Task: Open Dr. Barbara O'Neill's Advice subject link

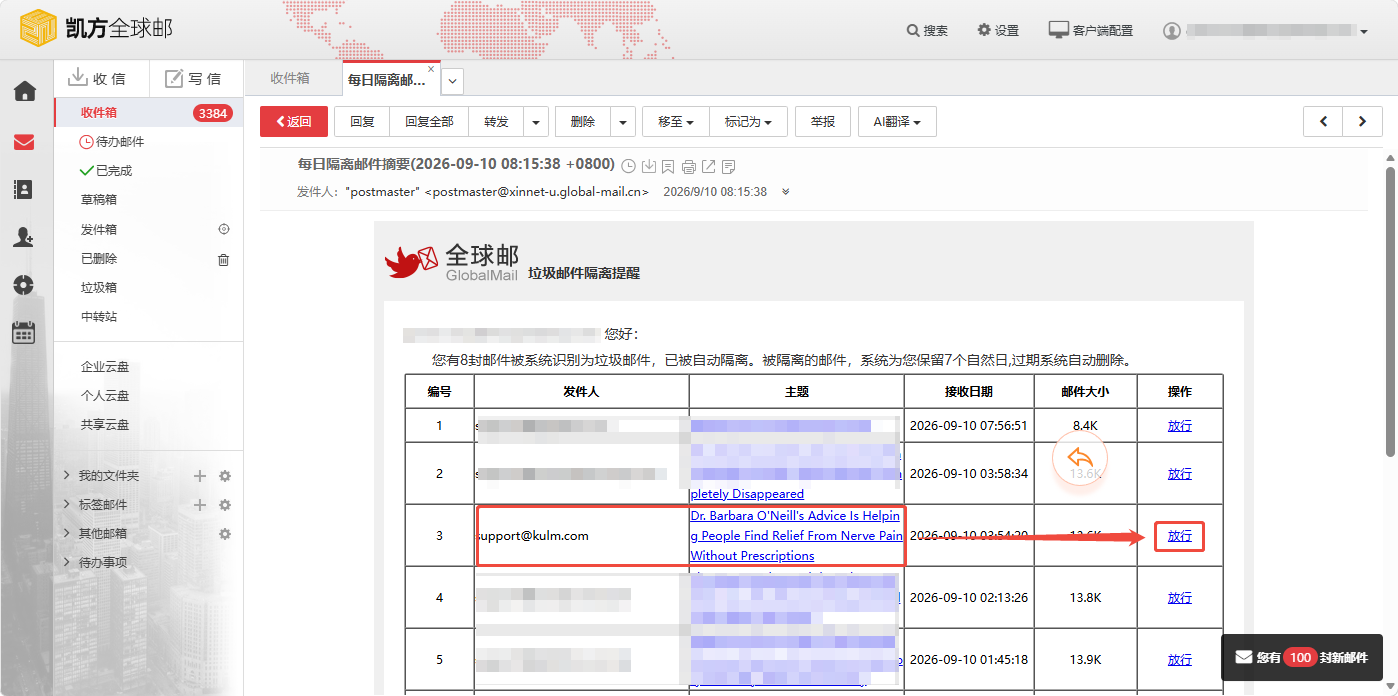Action: click(x=796, y=536)
